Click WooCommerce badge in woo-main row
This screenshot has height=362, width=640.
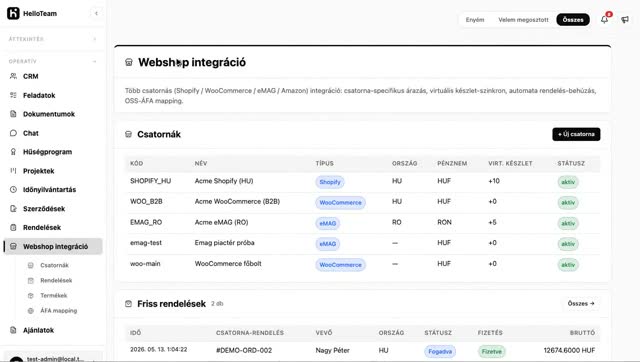(x=340, y=264)
